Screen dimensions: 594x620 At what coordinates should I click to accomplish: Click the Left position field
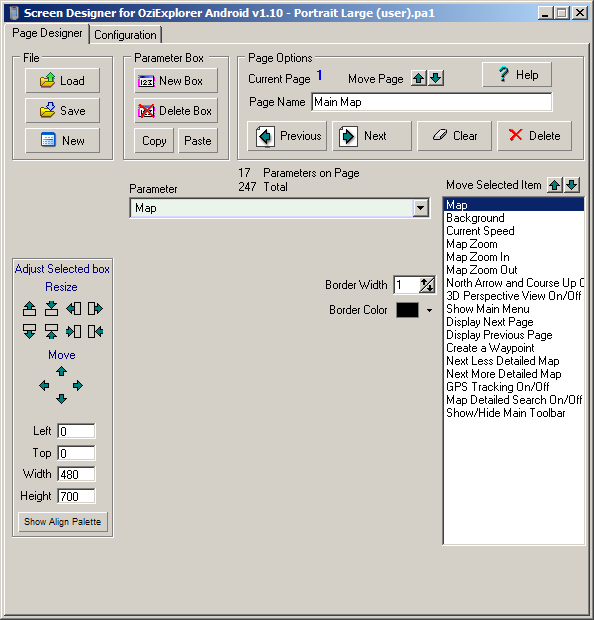tap(76, 431)
